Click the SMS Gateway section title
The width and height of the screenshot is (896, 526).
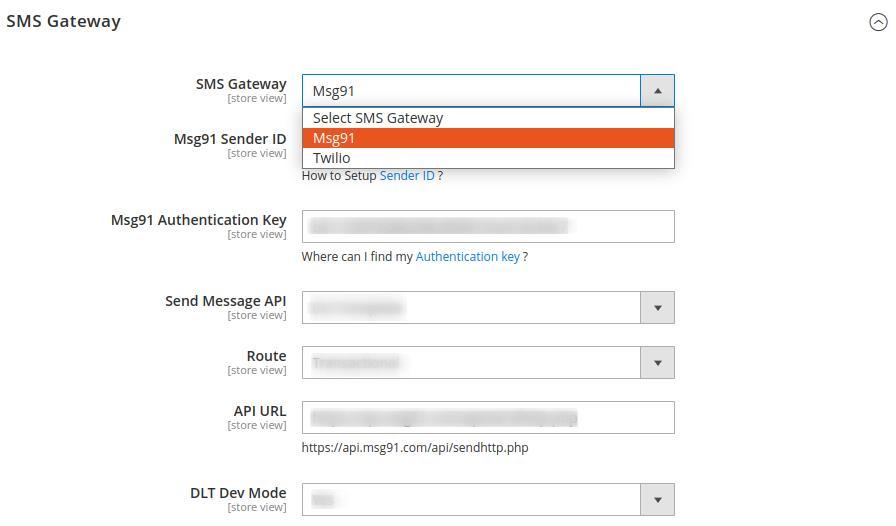coord(63,21)
